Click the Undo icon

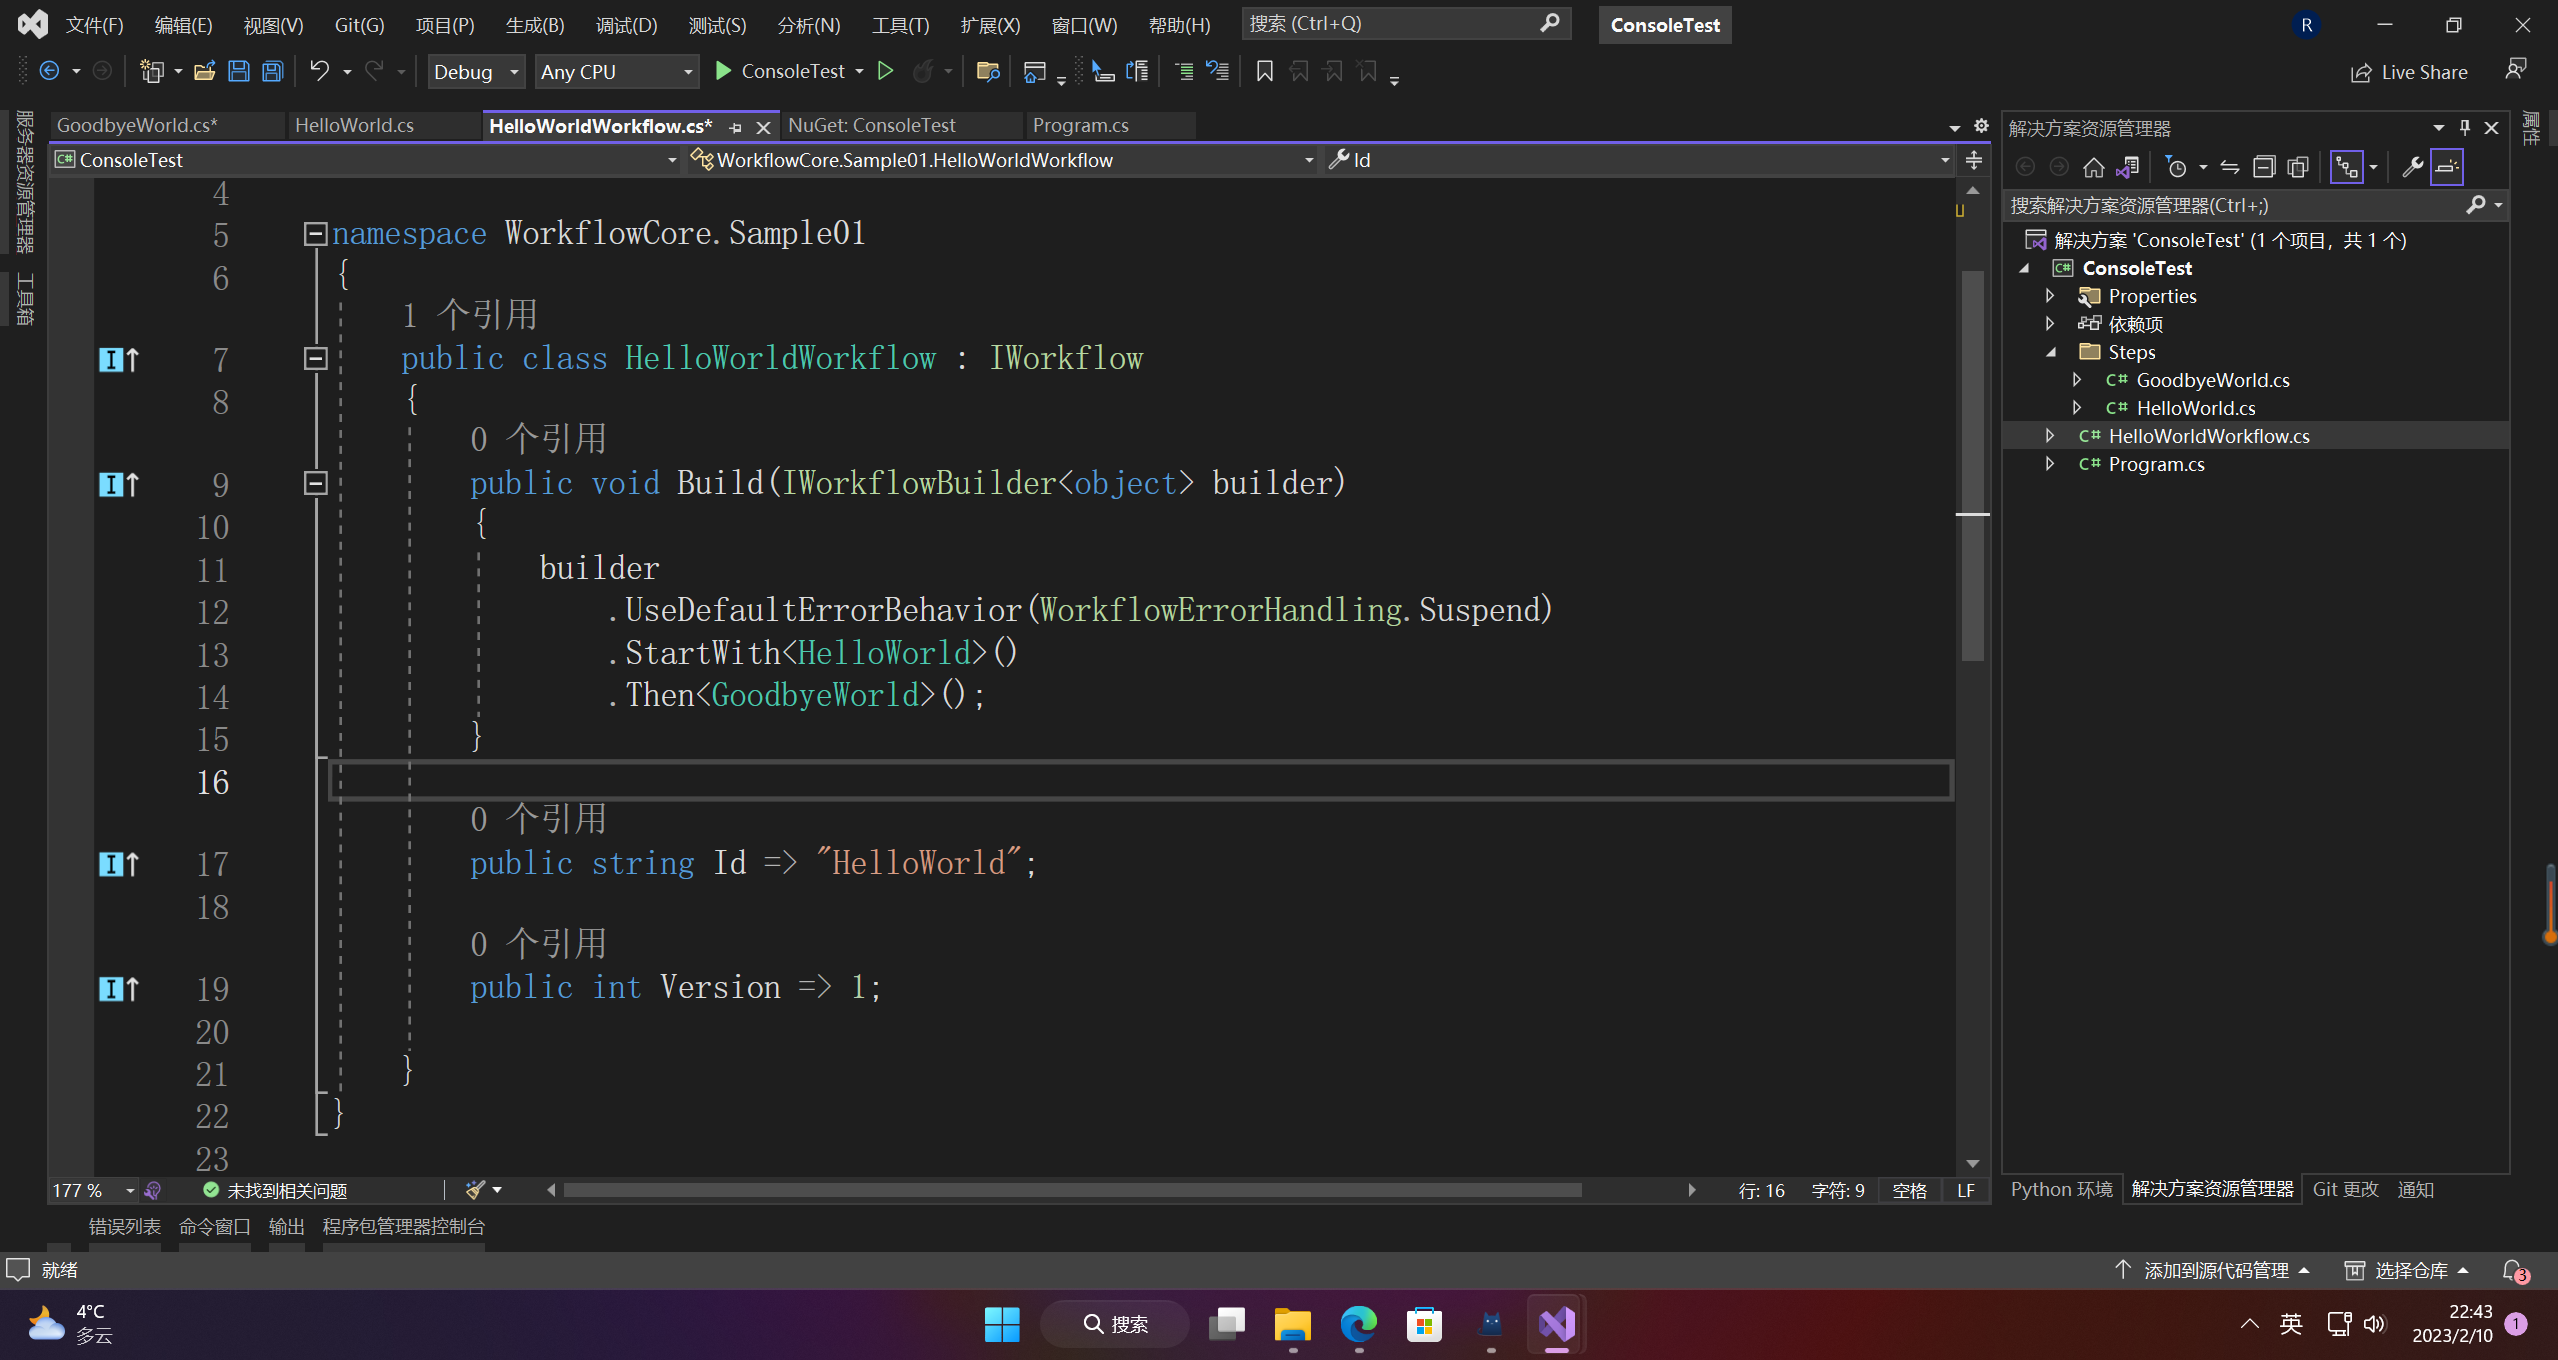tap(318, 71)
